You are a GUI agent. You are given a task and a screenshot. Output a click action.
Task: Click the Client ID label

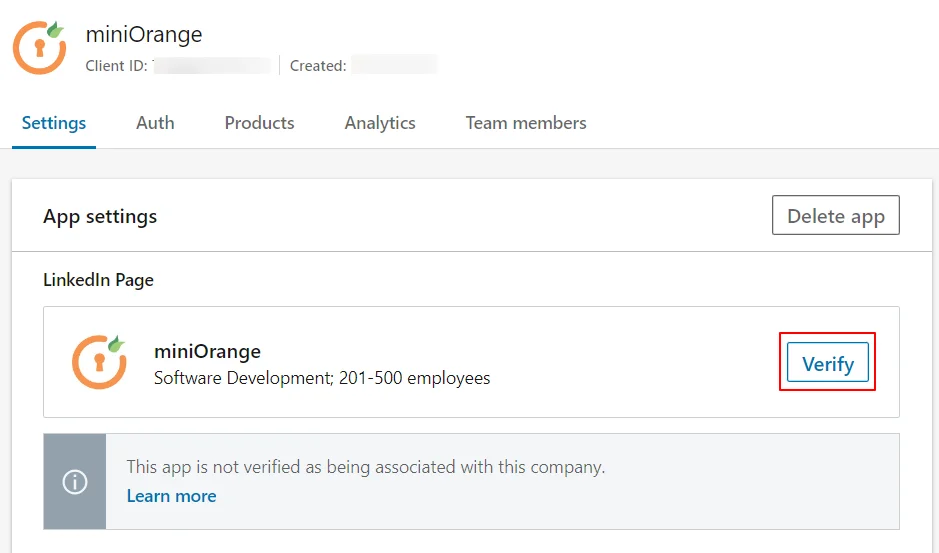point(116,66)
